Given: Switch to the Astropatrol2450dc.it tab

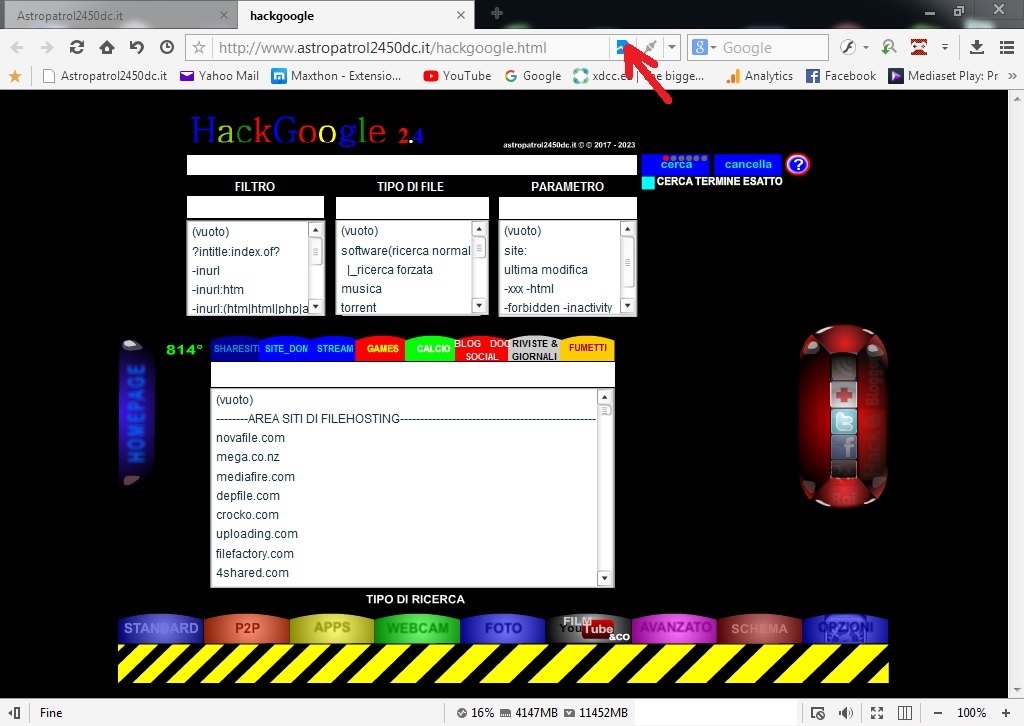Looking at the screenshot, I should 119,16.
